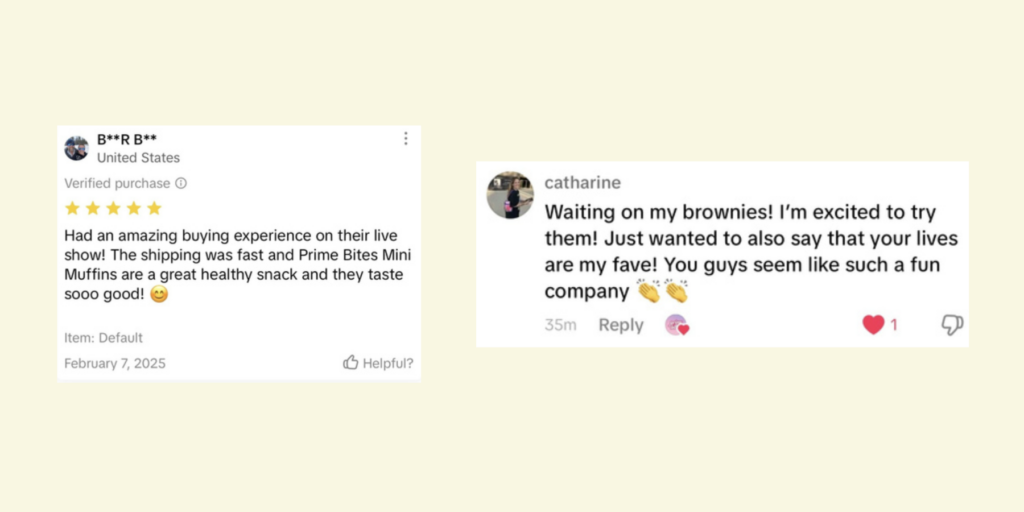
Task: Click the Verified purchase info icon
Action: 181,184
